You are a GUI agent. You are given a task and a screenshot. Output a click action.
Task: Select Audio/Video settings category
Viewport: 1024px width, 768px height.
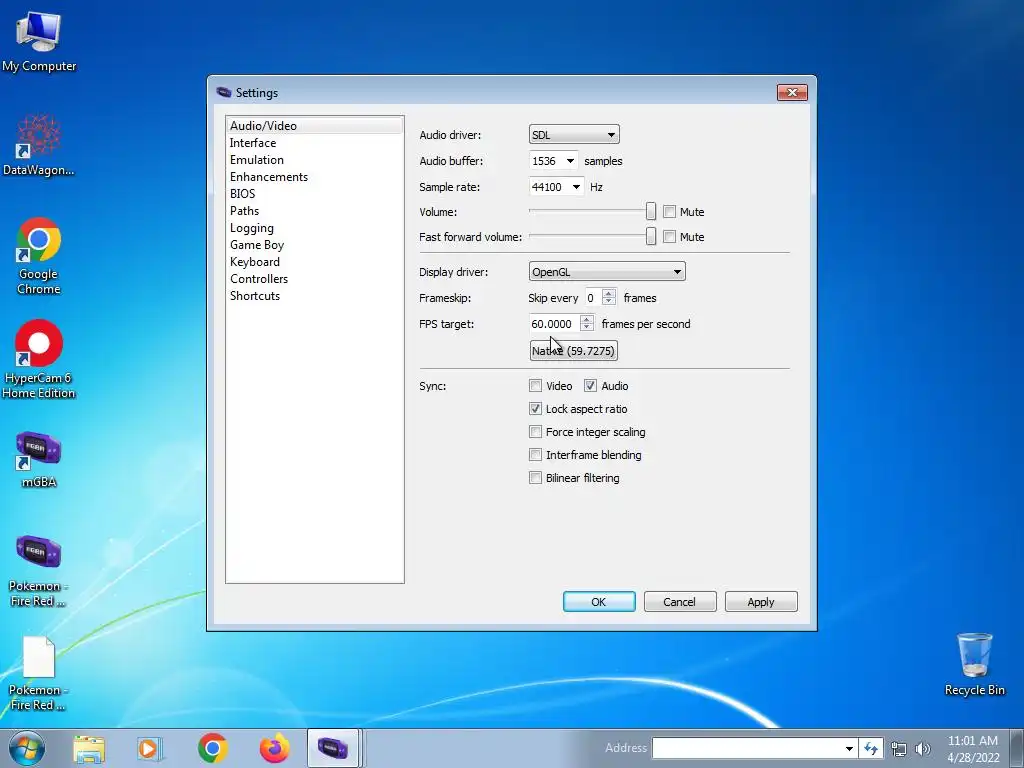[315, 125]
